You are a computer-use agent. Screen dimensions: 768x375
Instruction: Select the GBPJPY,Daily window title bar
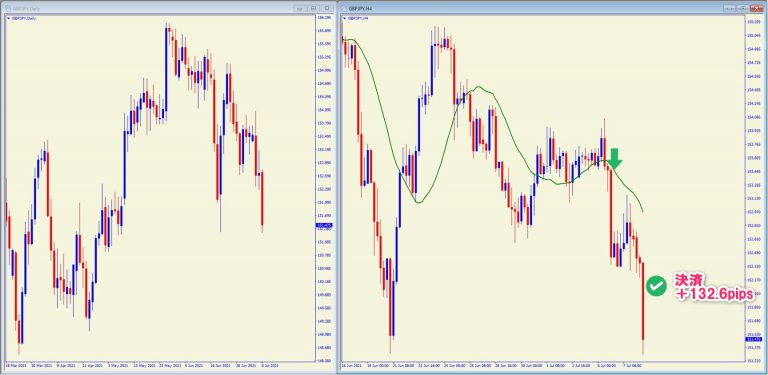point(147,8)
